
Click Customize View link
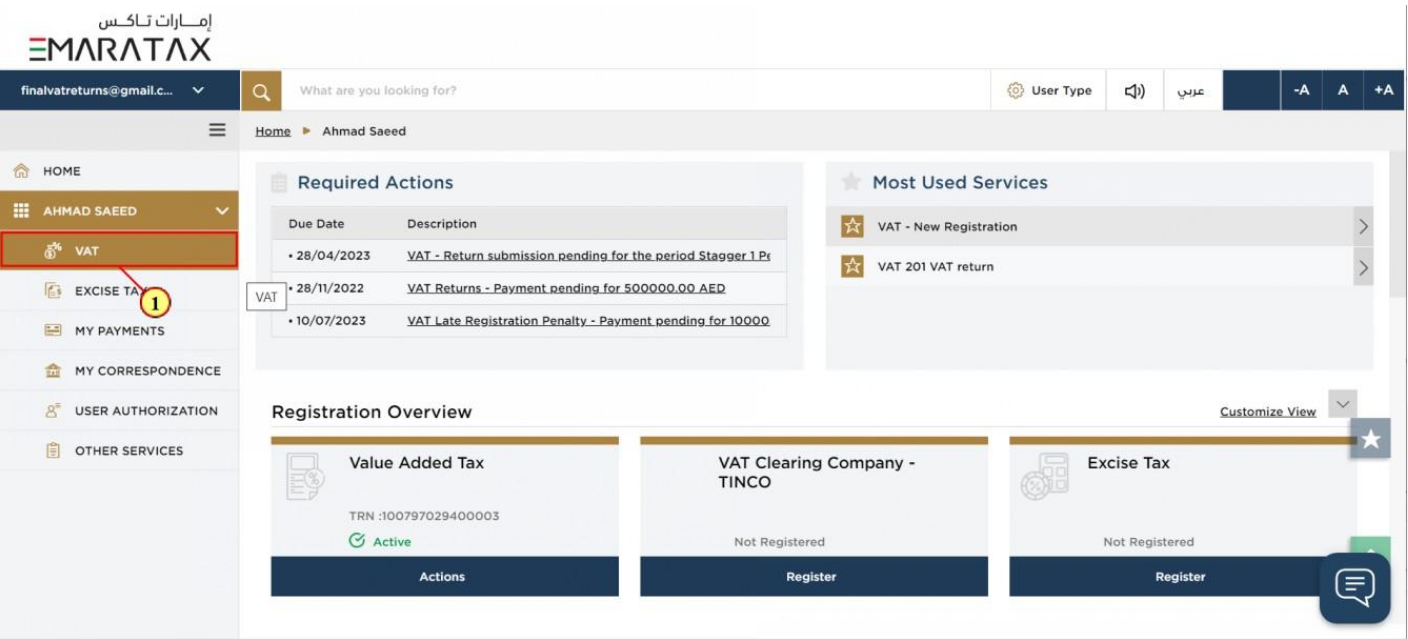click(x=1268, y=412)
